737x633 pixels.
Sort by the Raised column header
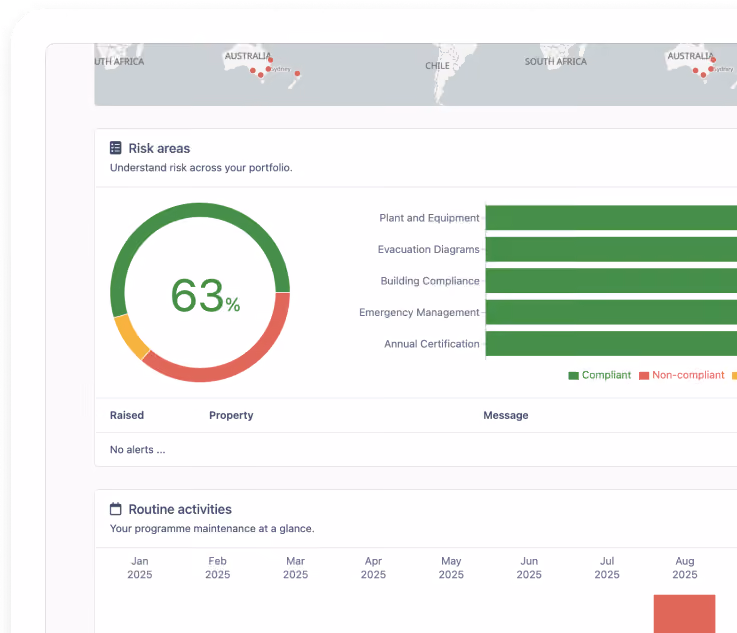tap(127, 415)
